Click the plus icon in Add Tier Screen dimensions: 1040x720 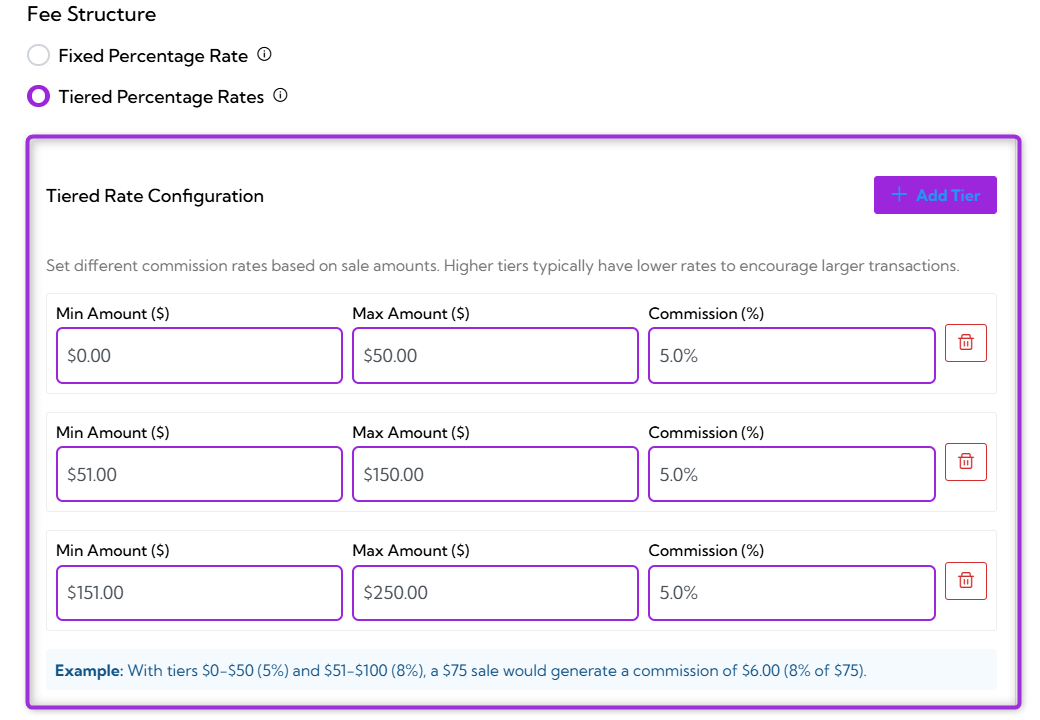[899, 195]
